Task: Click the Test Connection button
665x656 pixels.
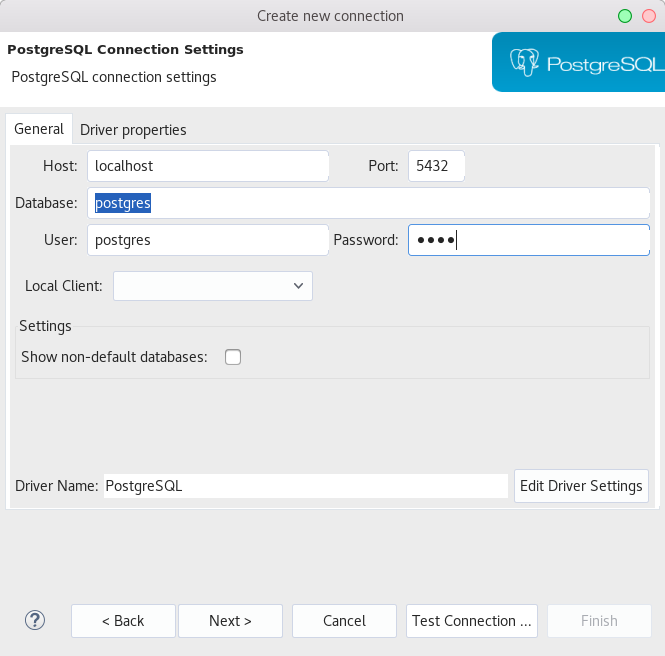Action: click(x=472, y=621)
